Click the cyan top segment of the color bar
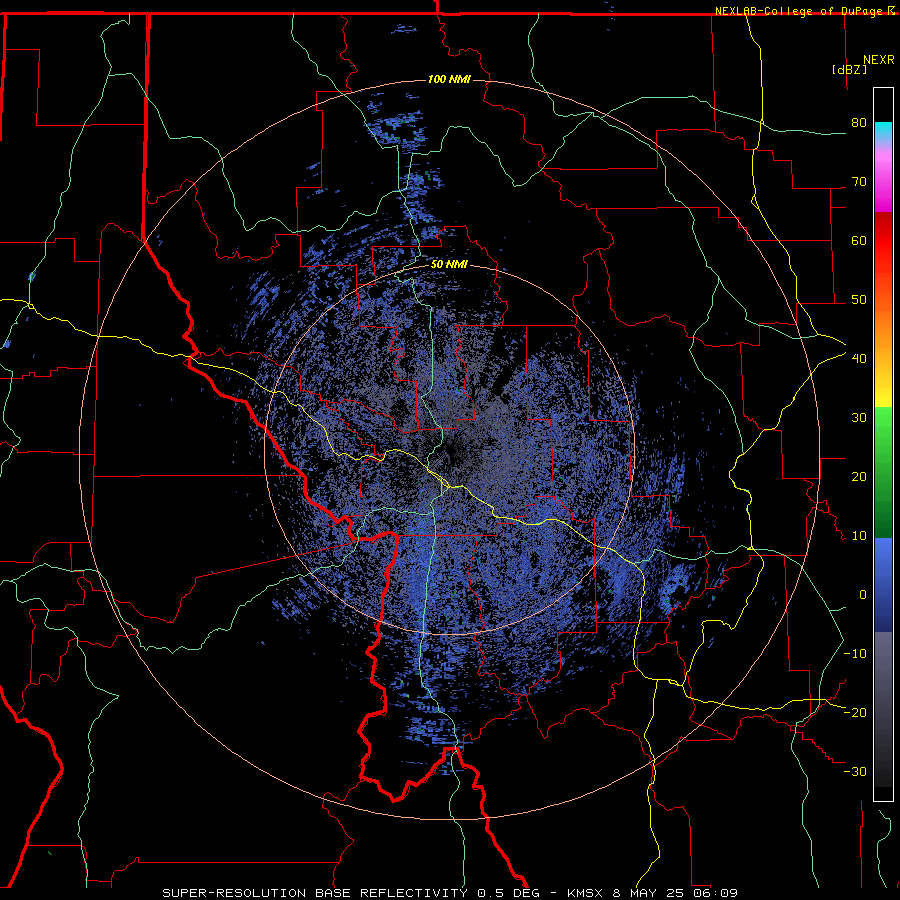The height and width of the screenshot is (900, 900). coord(883,130)
